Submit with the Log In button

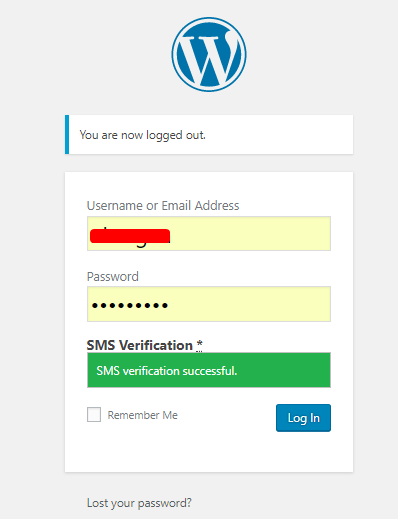point(303,418)
